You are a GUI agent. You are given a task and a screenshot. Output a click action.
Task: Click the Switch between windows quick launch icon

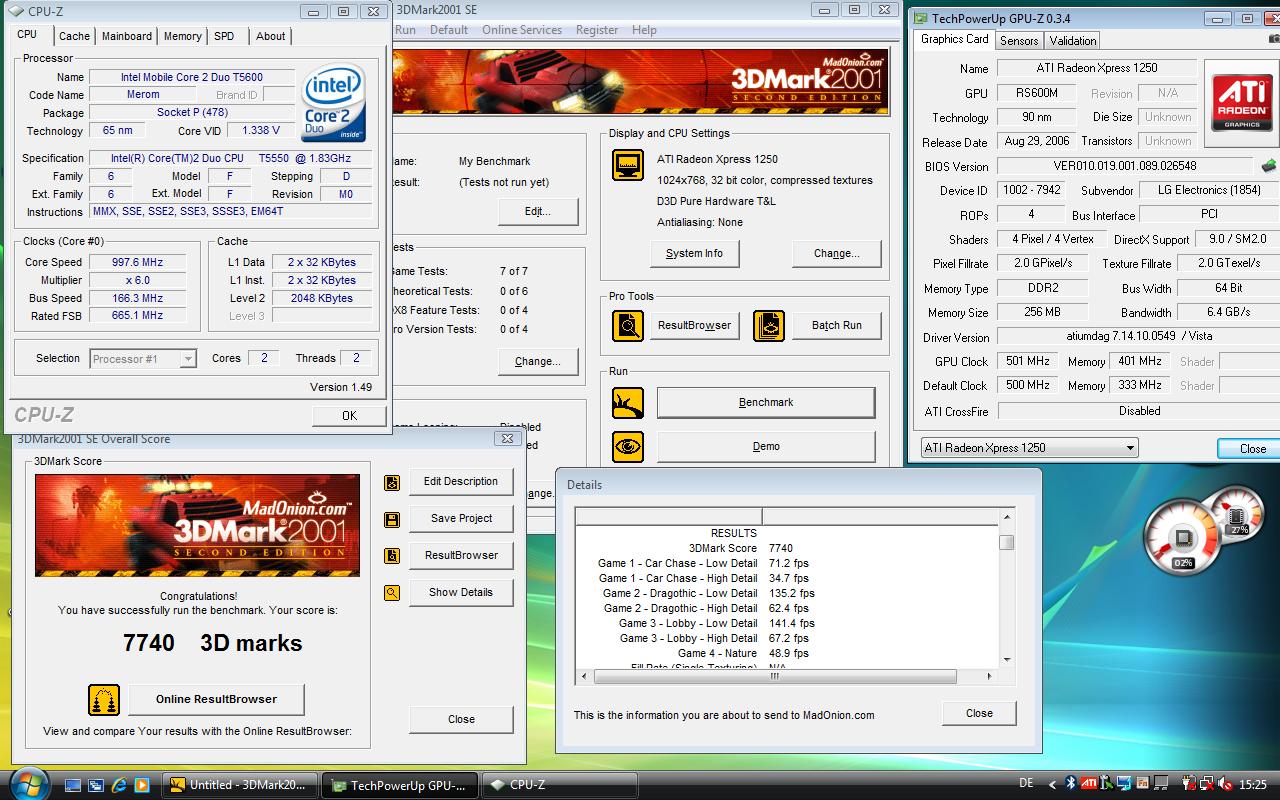pos(96,786)
